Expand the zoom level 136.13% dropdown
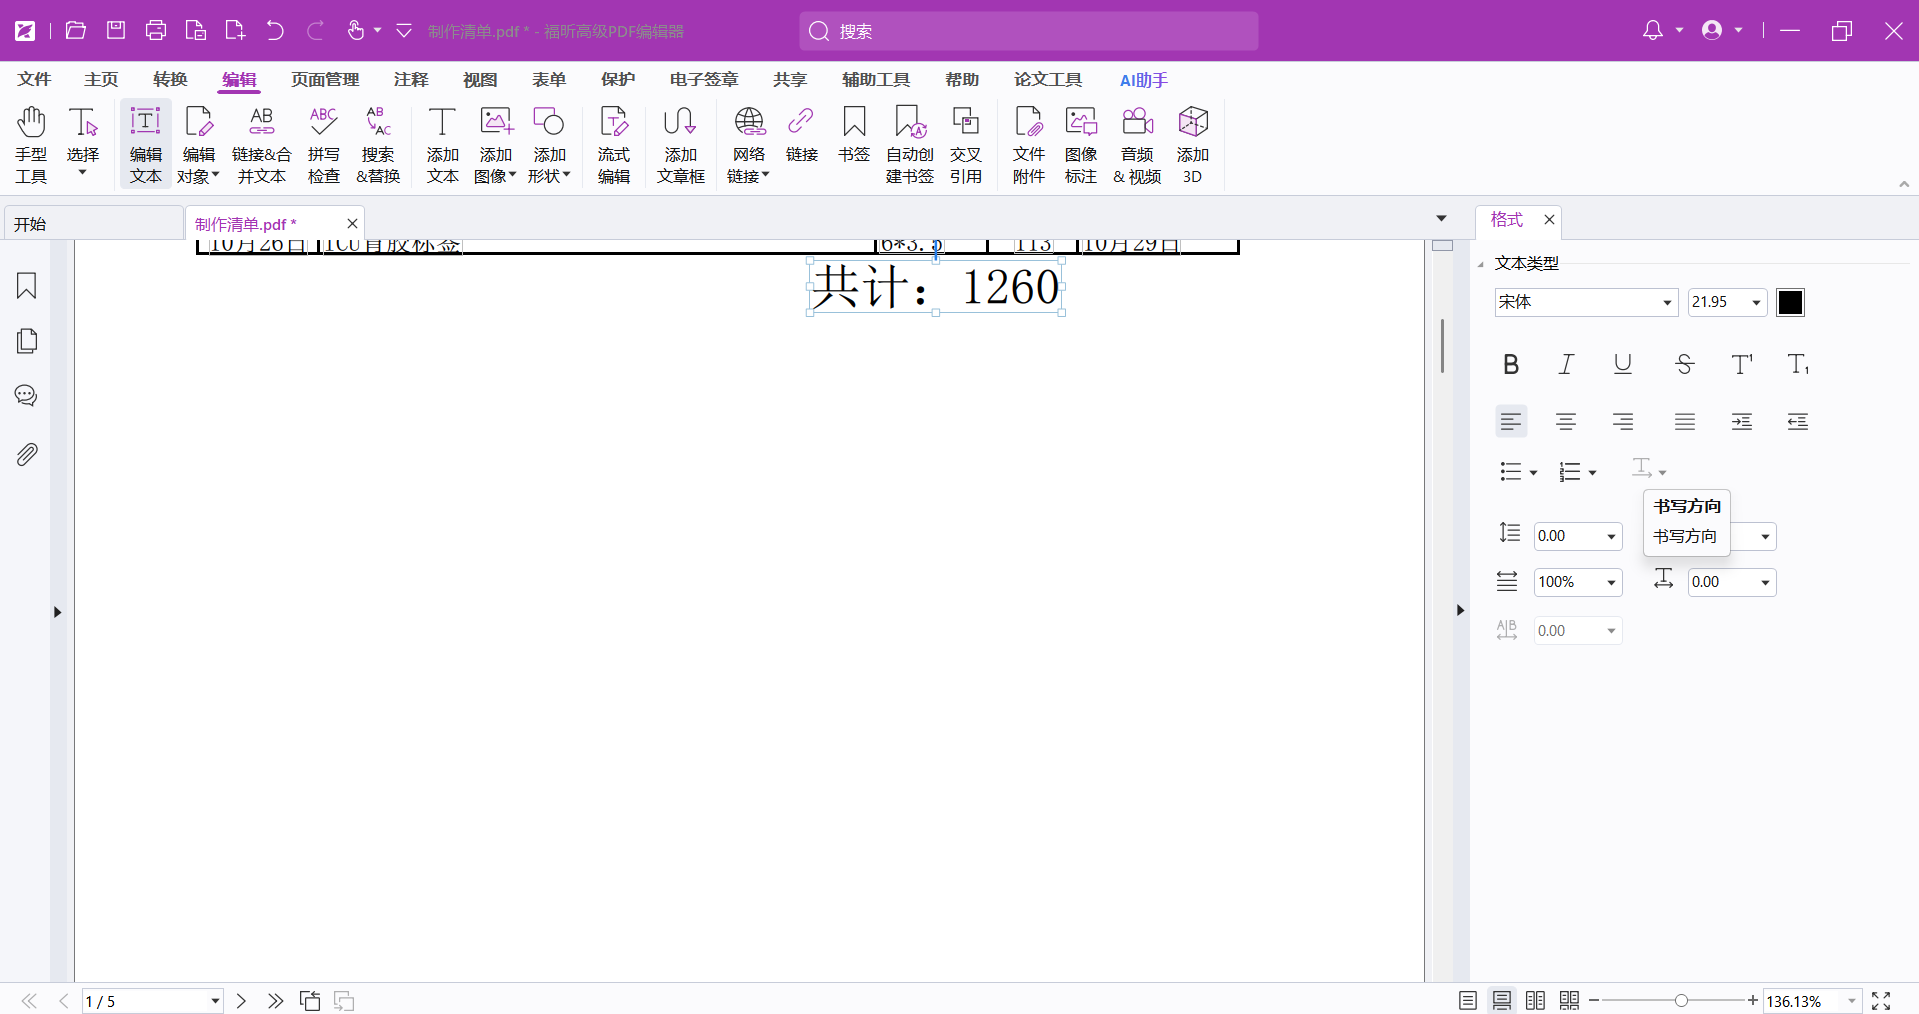The image size is (1919, 1014). tap(1851, 1001)
